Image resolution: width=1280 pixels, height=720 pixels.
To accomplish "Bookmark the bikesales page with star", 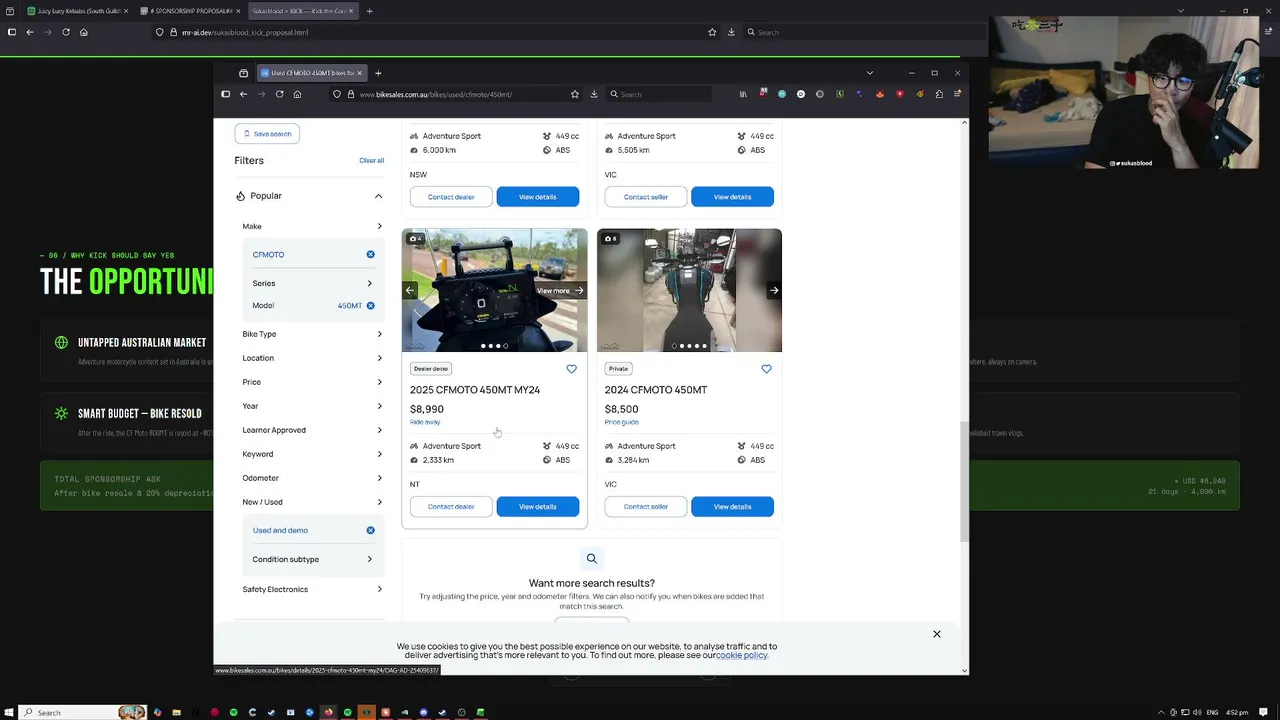I will coord(575,94).
